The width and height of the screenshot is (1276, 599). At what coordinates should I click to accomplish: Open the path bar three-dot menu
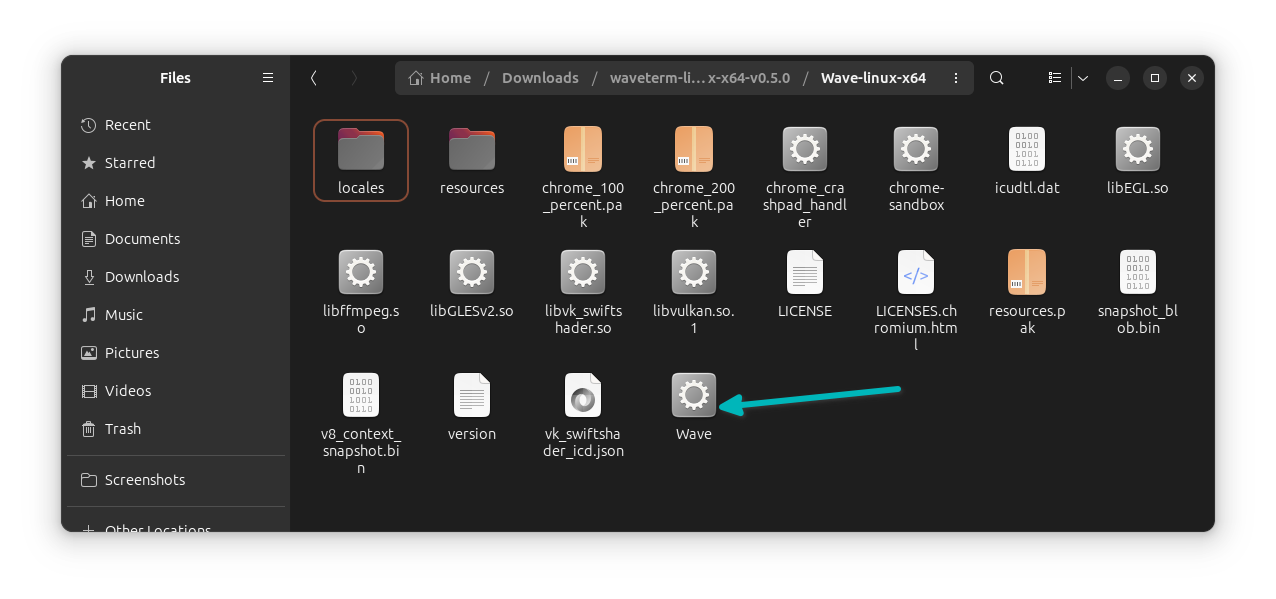pos(955,77)
